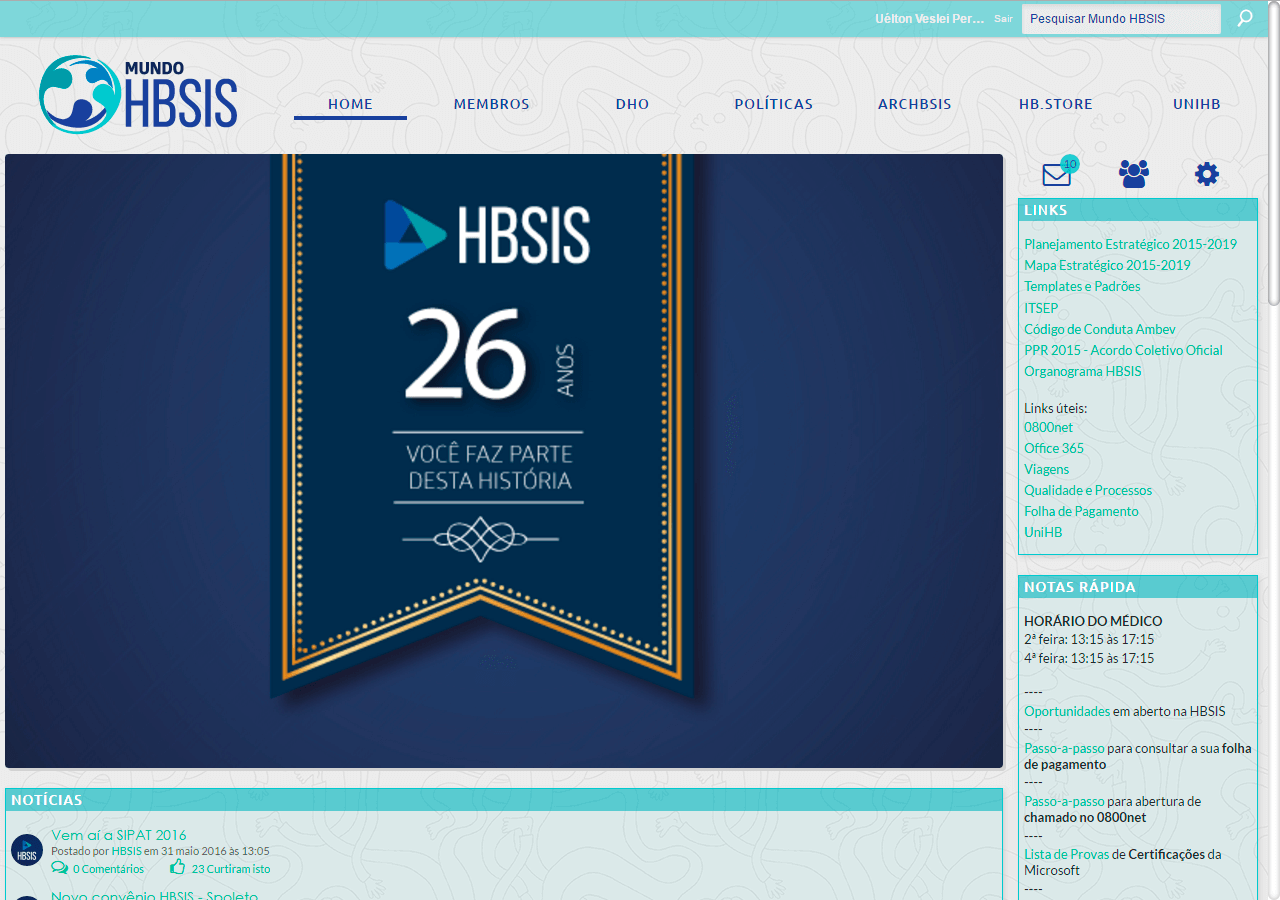Open the Office 365 link
1280x900 pixels.
[x=1054, y=448]
